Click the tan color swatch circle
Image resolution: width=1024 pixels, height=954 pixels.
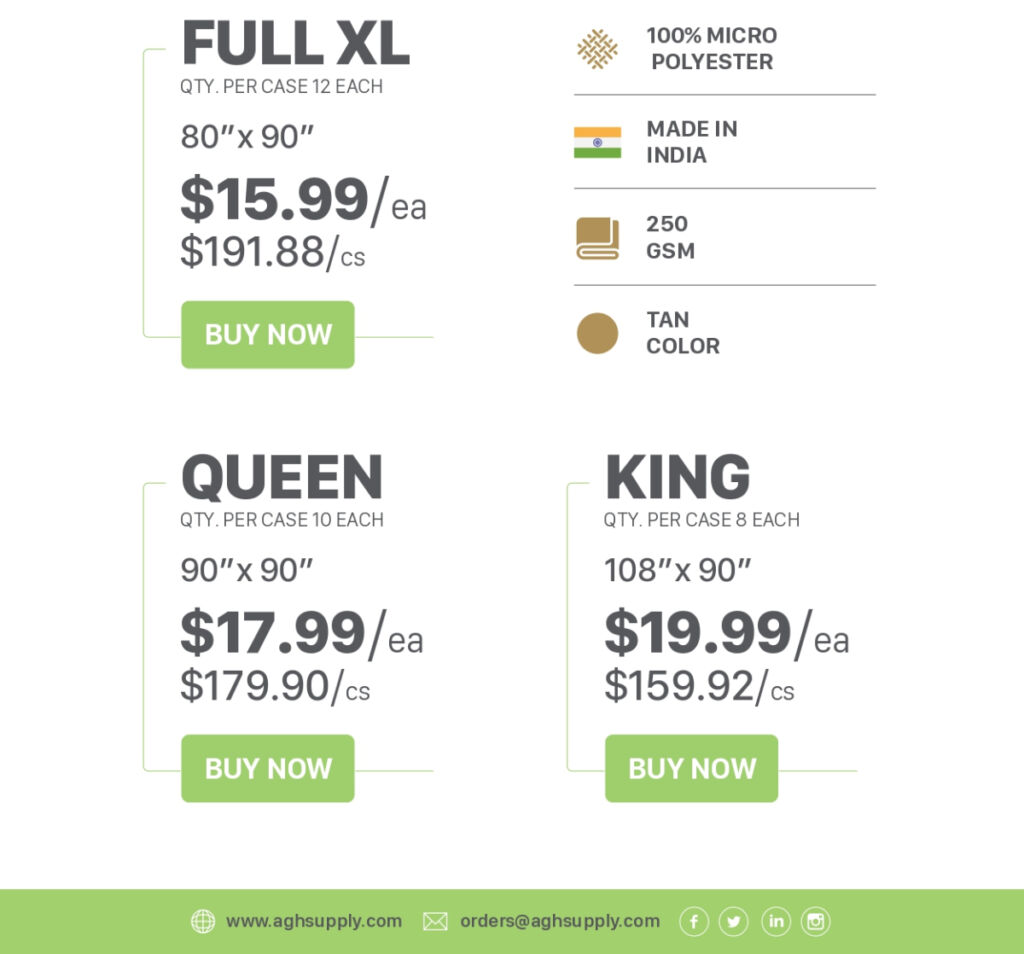(x=597, y=333)
